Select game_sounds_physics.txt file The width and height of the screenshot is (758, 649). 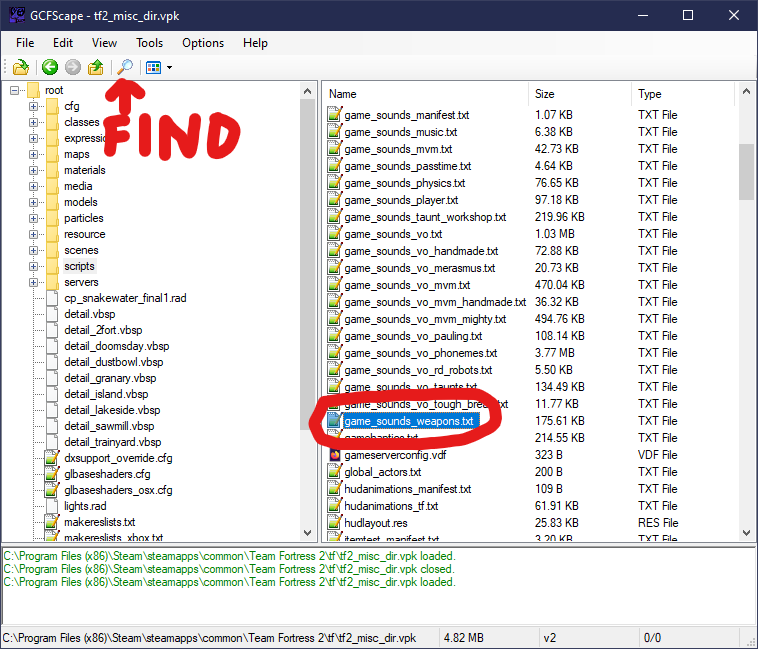[x=405, y=183]
